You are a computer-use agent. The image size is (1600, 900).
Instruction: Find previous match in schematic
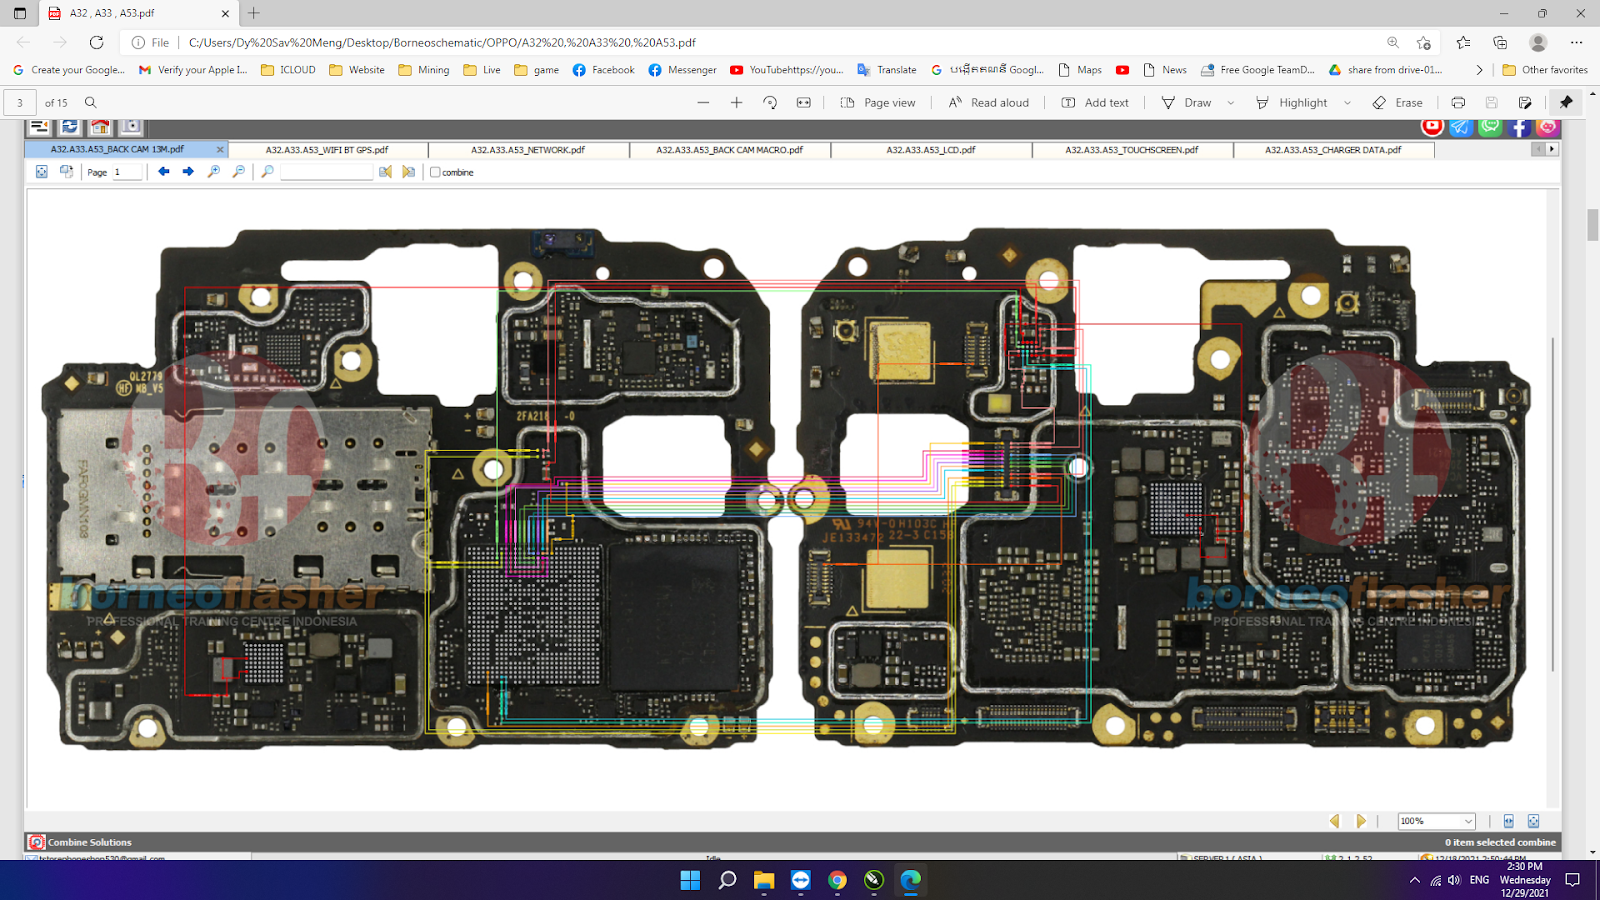click(385, 172)
